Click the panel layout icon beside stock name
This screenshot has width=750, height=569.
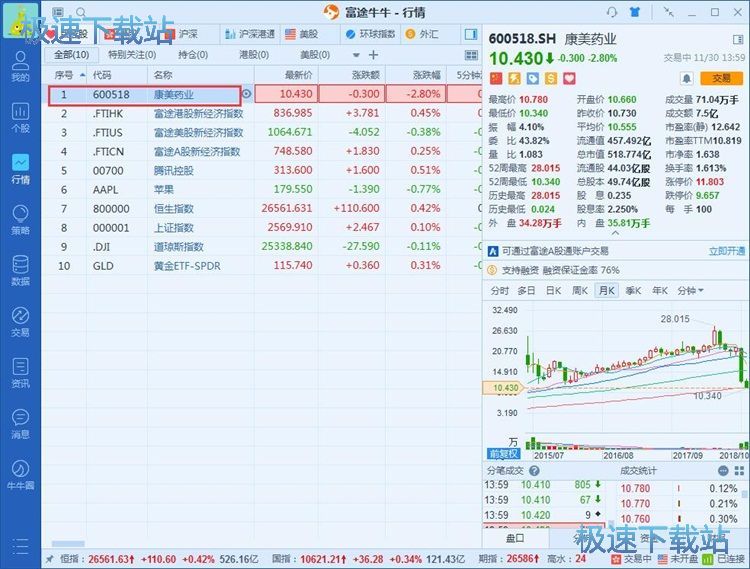tap(738, 39)
